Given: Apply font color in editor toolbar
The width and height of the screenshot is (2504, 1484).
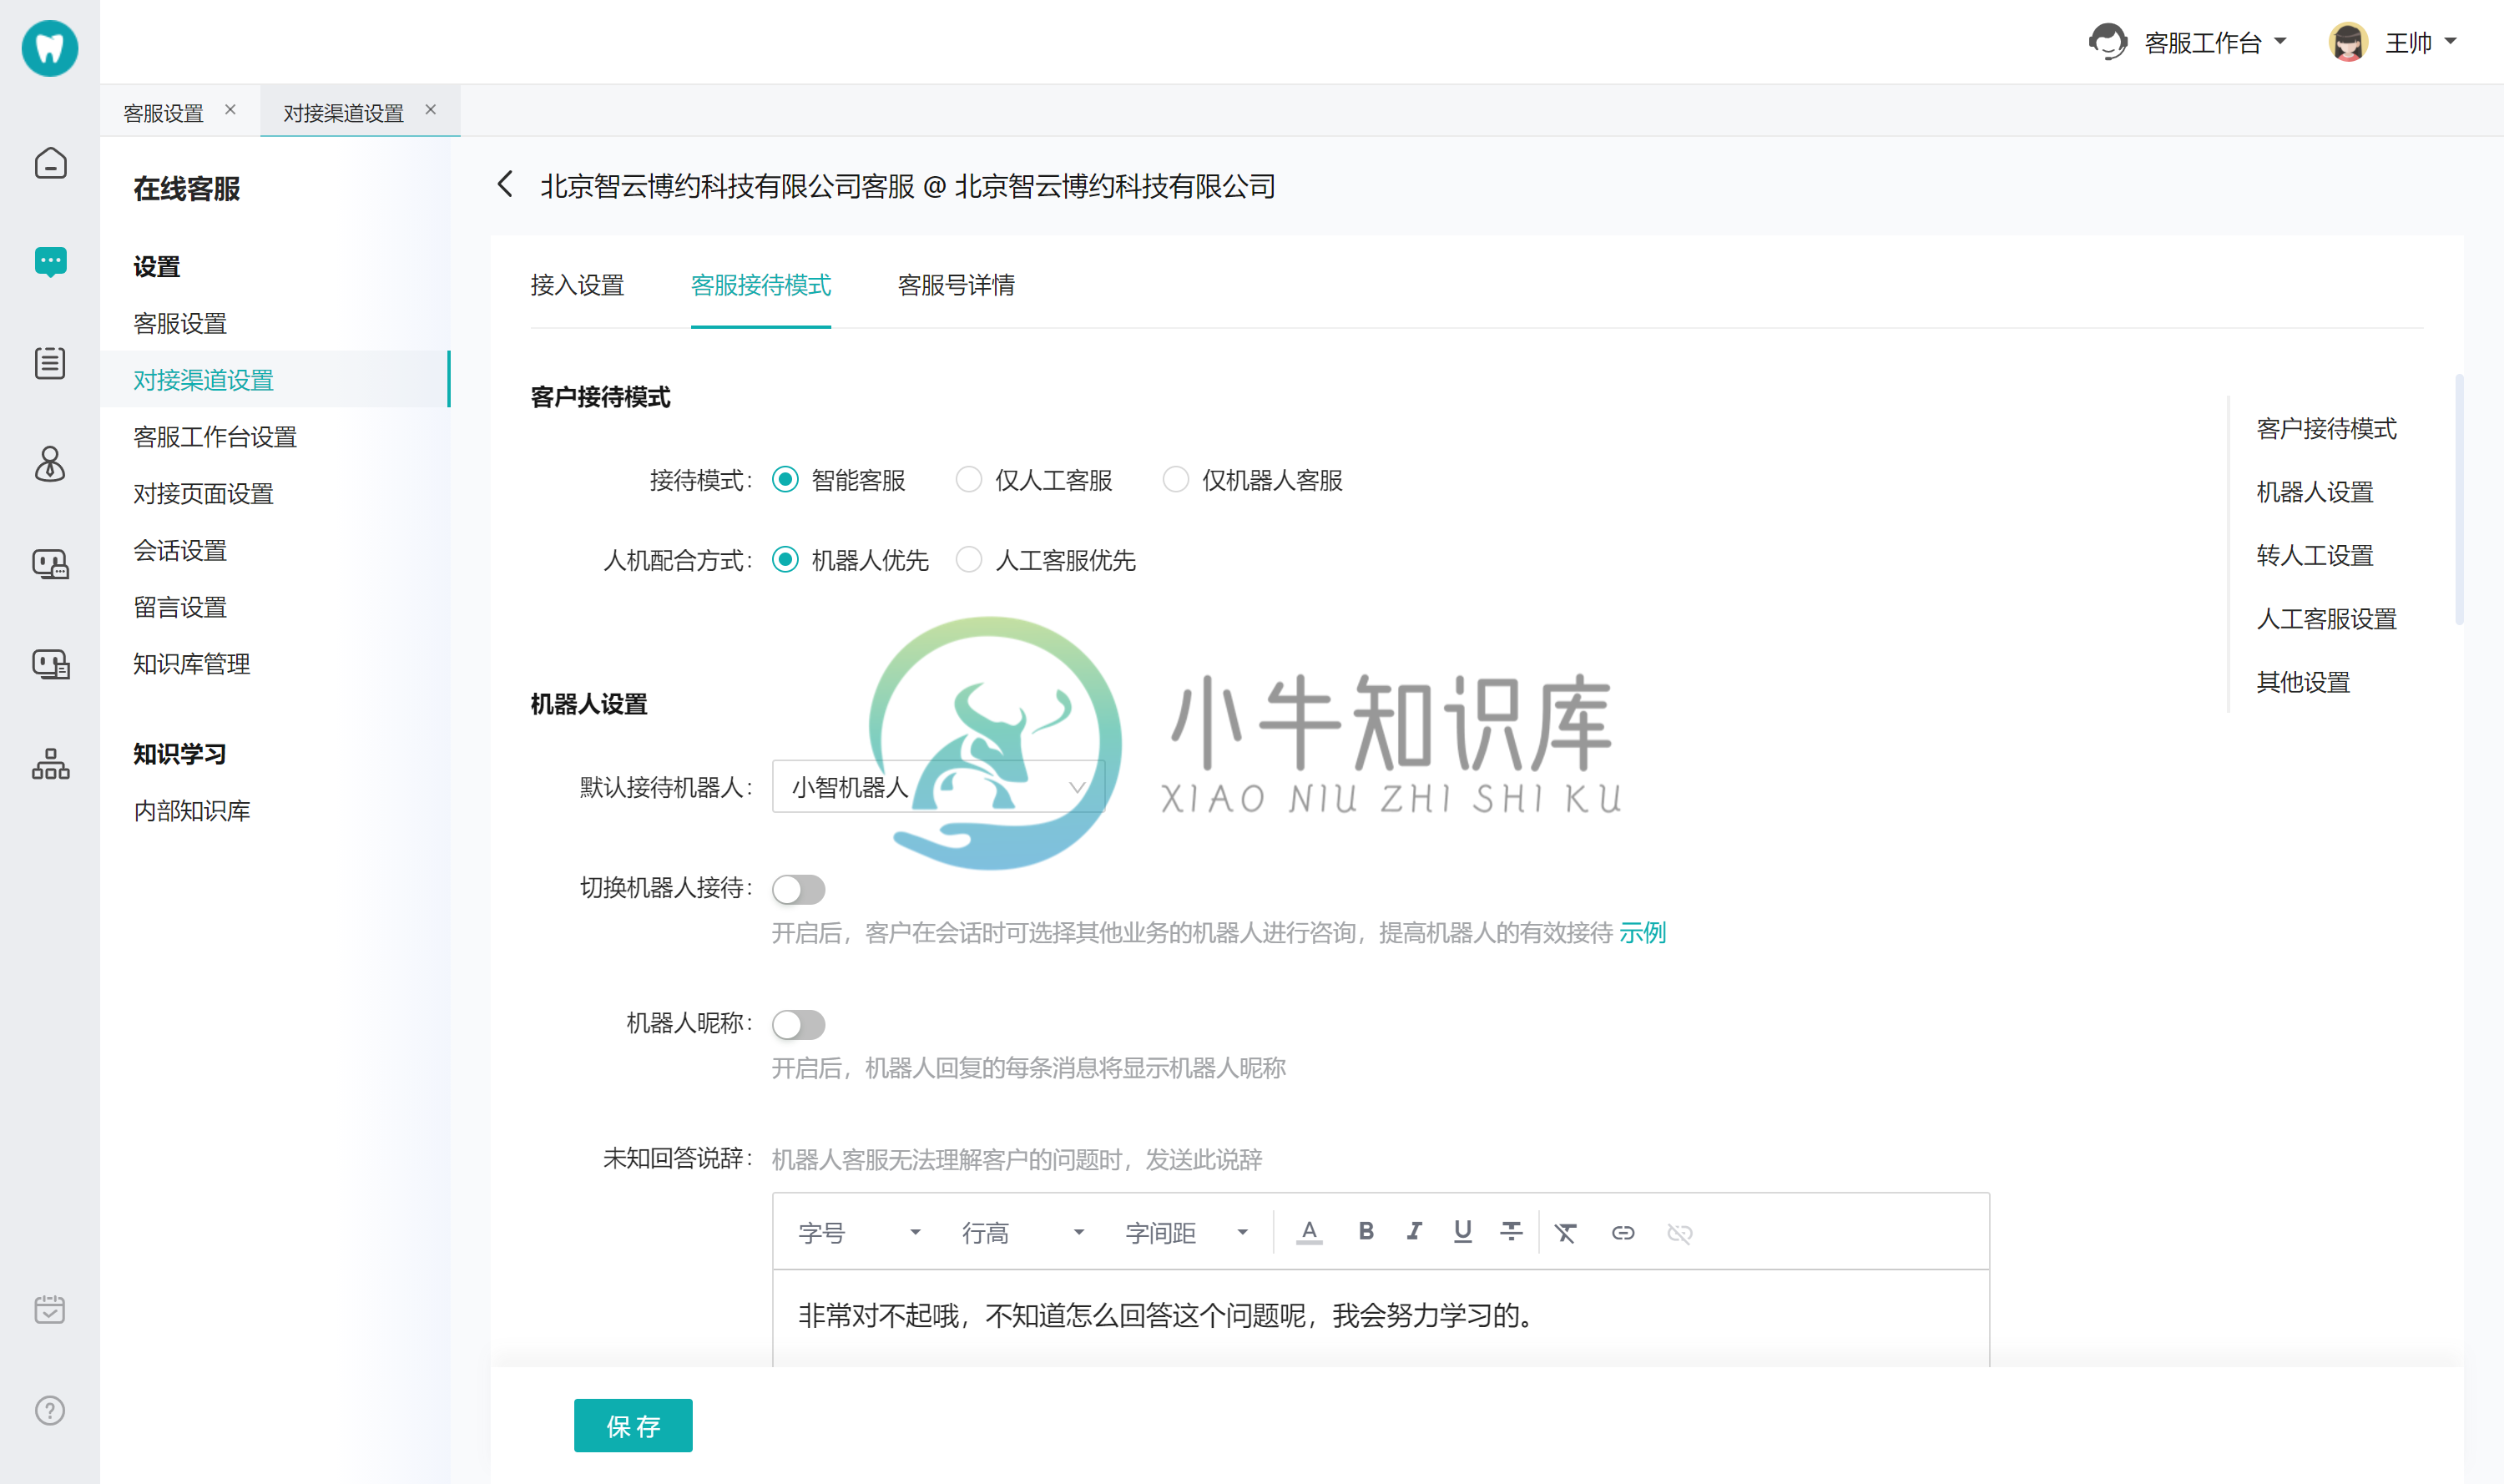Looking at the screenshot, I should click(1309, 1232).
